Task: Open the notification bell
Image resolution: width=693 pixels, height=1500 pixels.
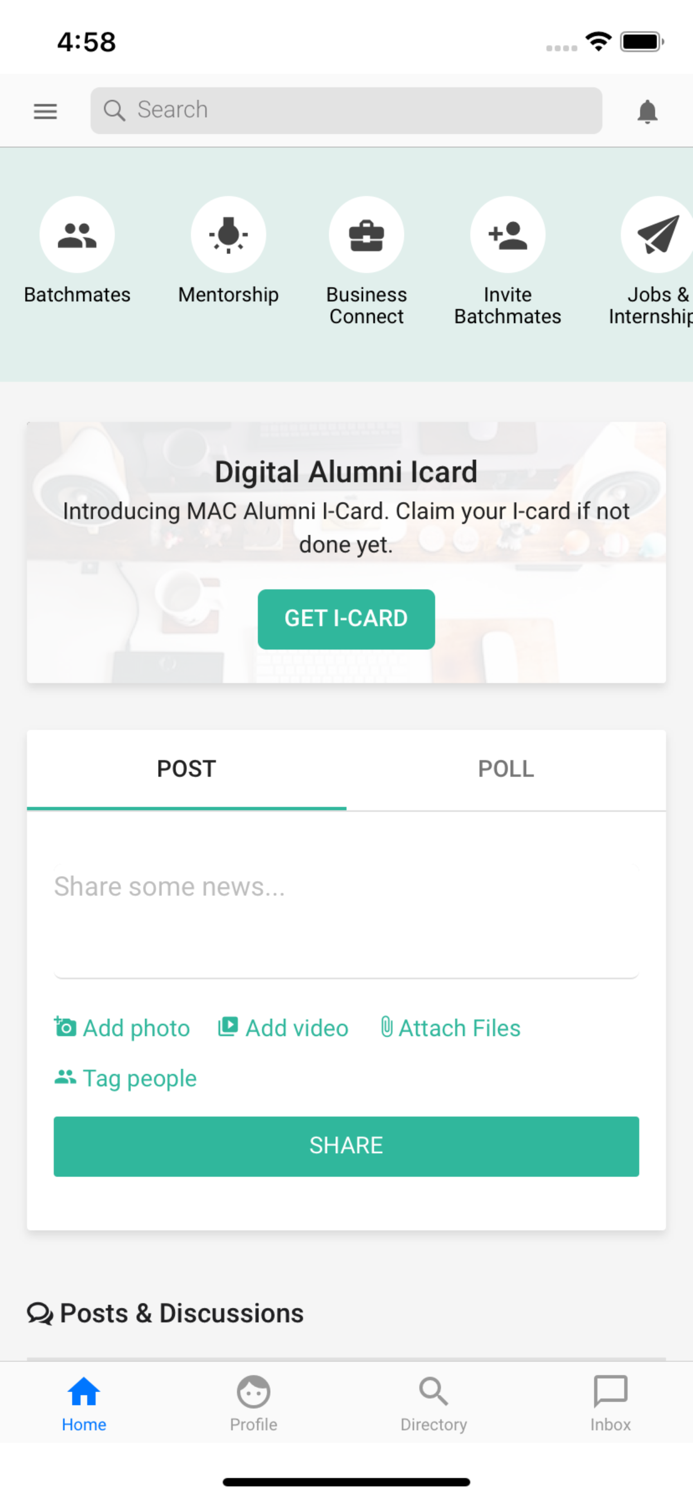Action: tap(647, 111)
